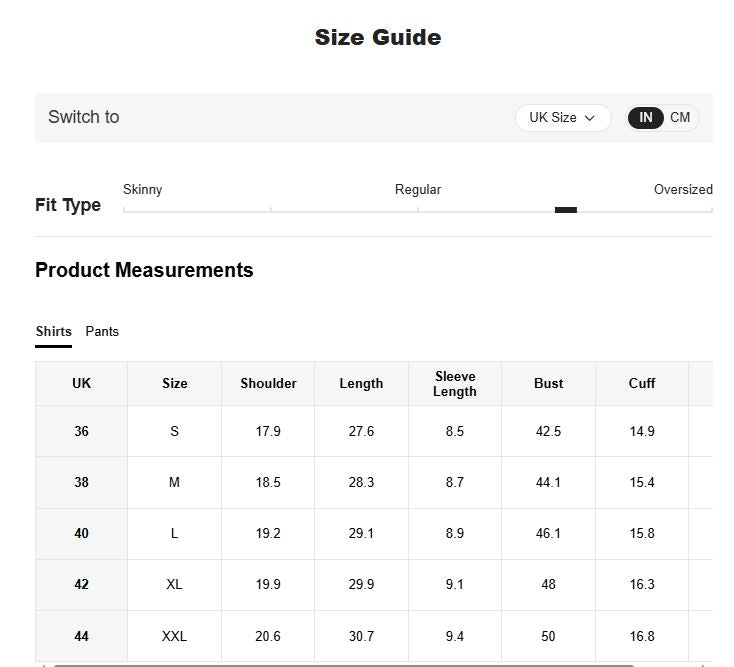
Task: Click the Regular fit label
Action: point(418,190)
